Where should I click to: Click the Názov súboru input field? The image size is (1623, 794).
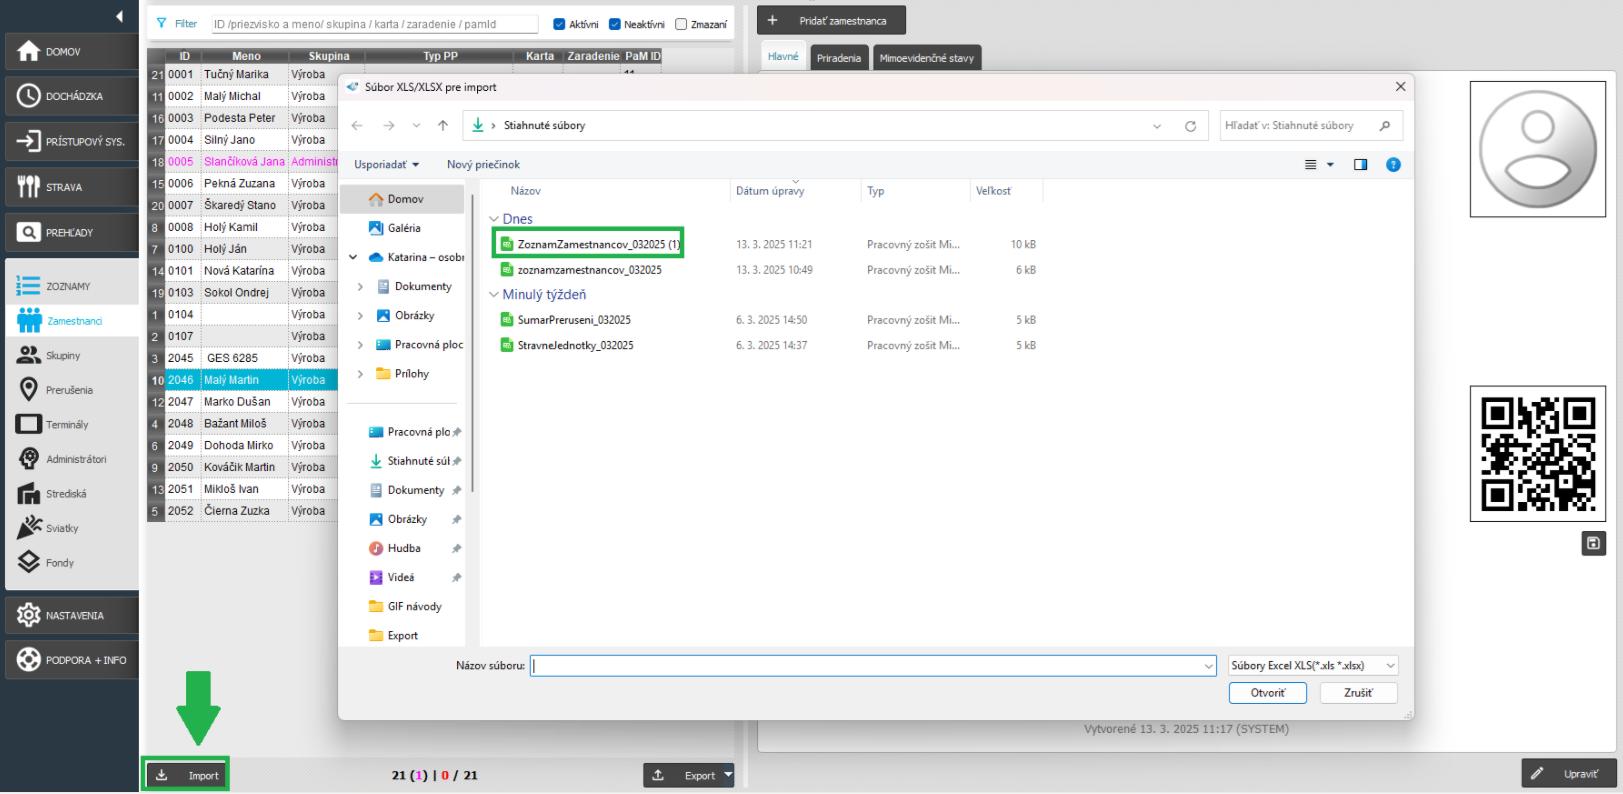(870, 666)
